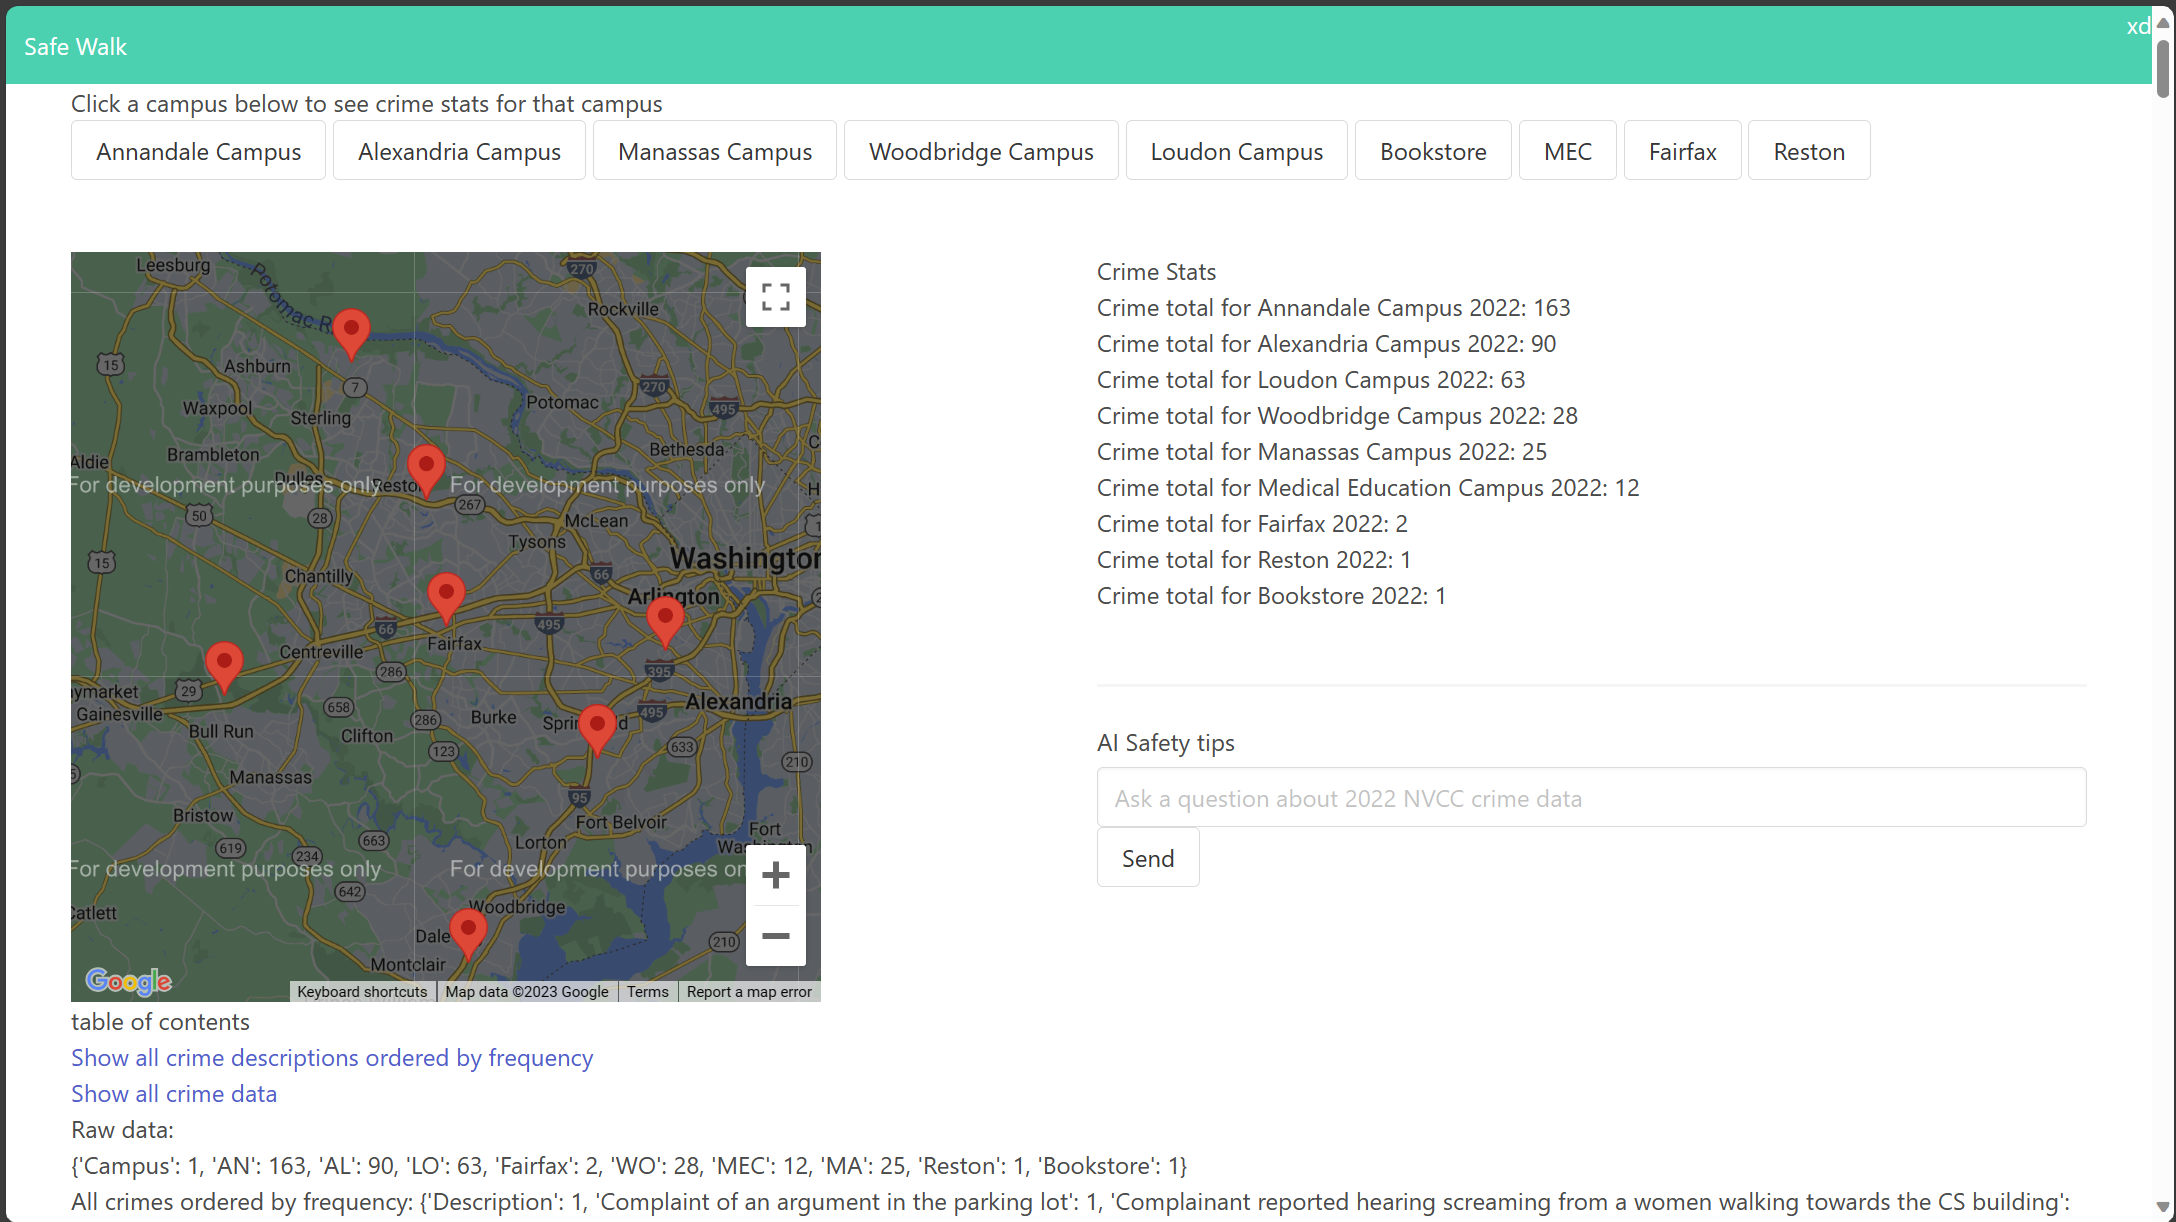The height and width of the screenshot is (1222, 2176).
Task: Open the Show all crime data link
Action: point(174,1094)
